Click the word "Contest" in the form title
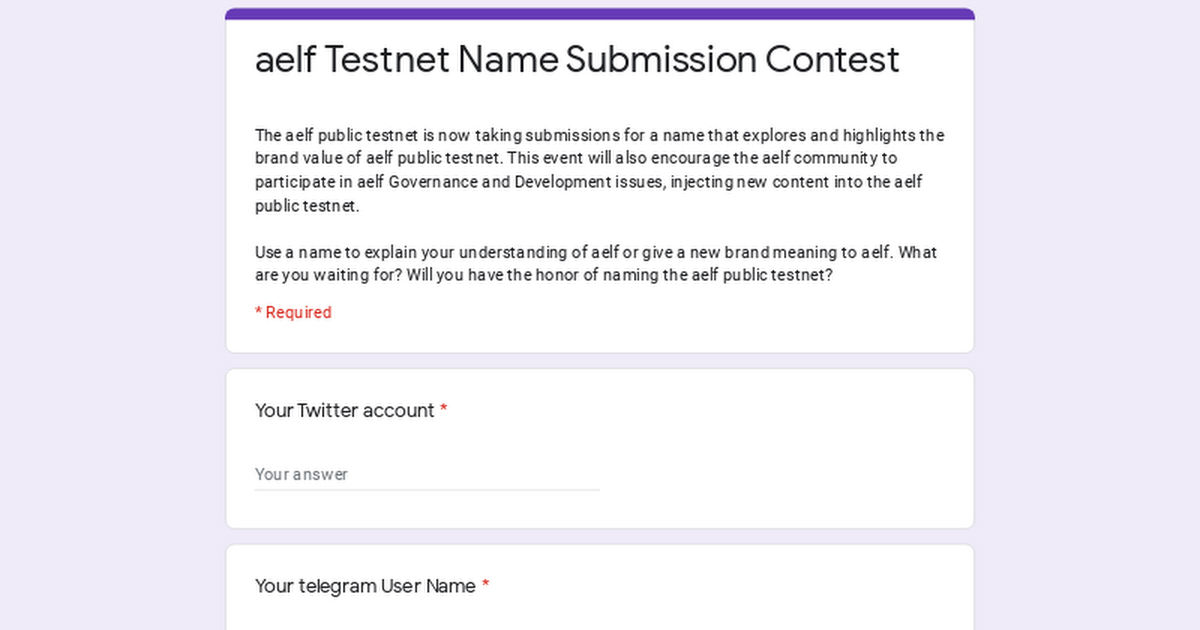1200x630 pixels. pyautogui.click(x=832, y=60)
